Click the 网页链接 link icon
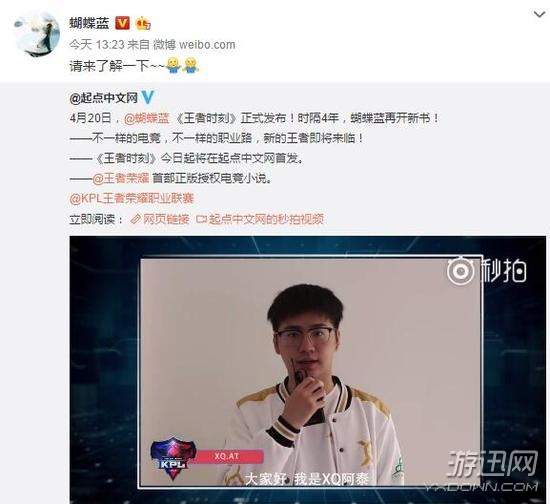550x504 pixels. (135, 220)
